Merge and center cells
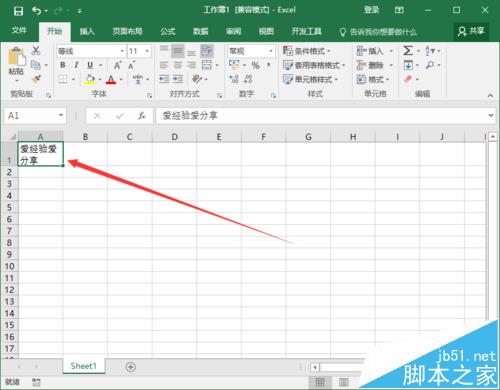Image resolution: width=500 pixels, height=390 pixels. (207, 65)
